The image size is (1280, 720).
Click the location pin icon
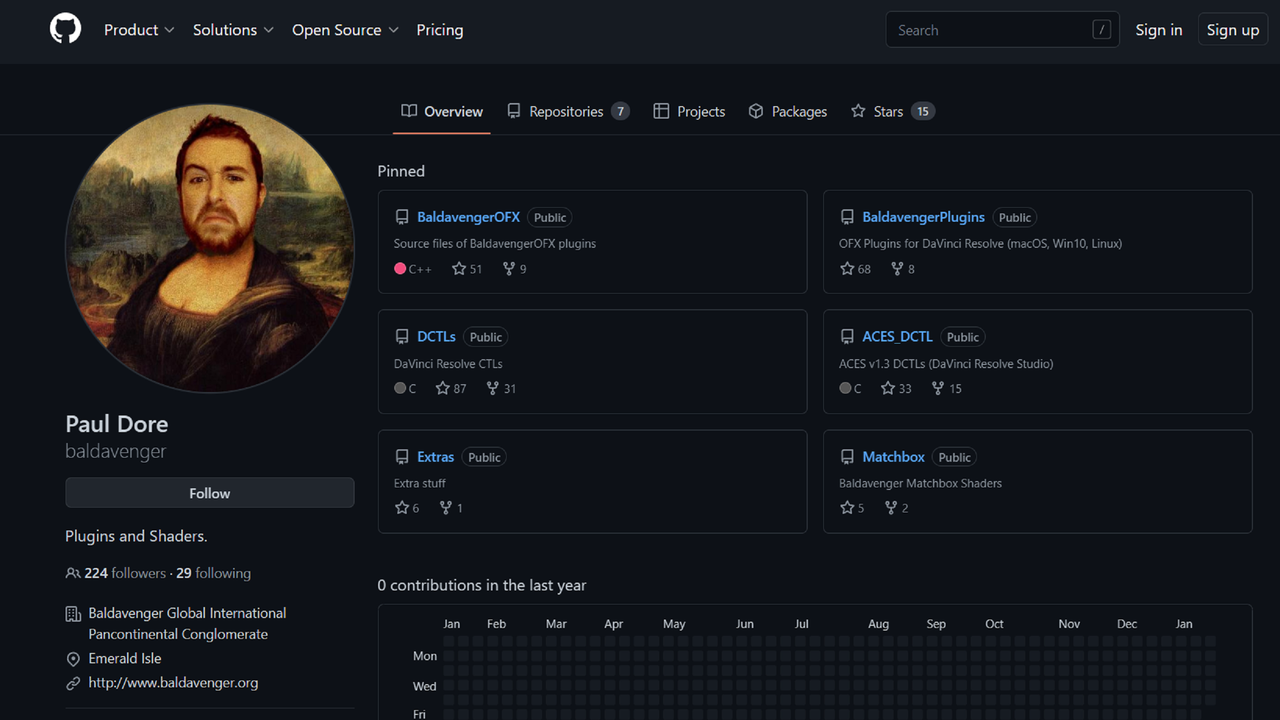73,659
